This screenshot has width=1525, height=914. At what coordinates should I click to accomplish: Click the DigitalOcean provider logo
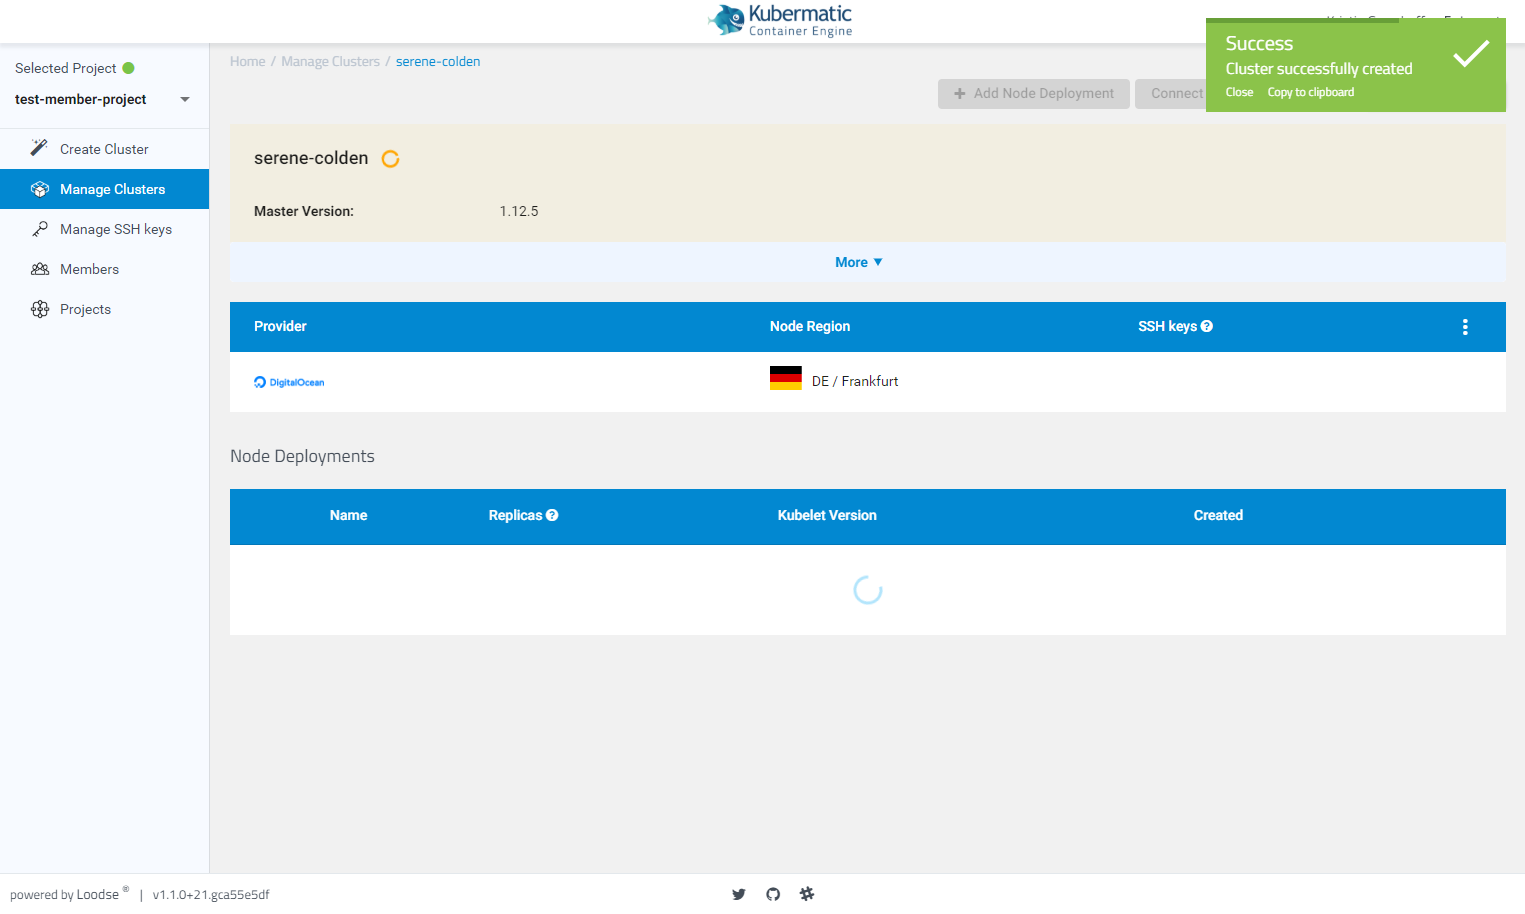289,382
